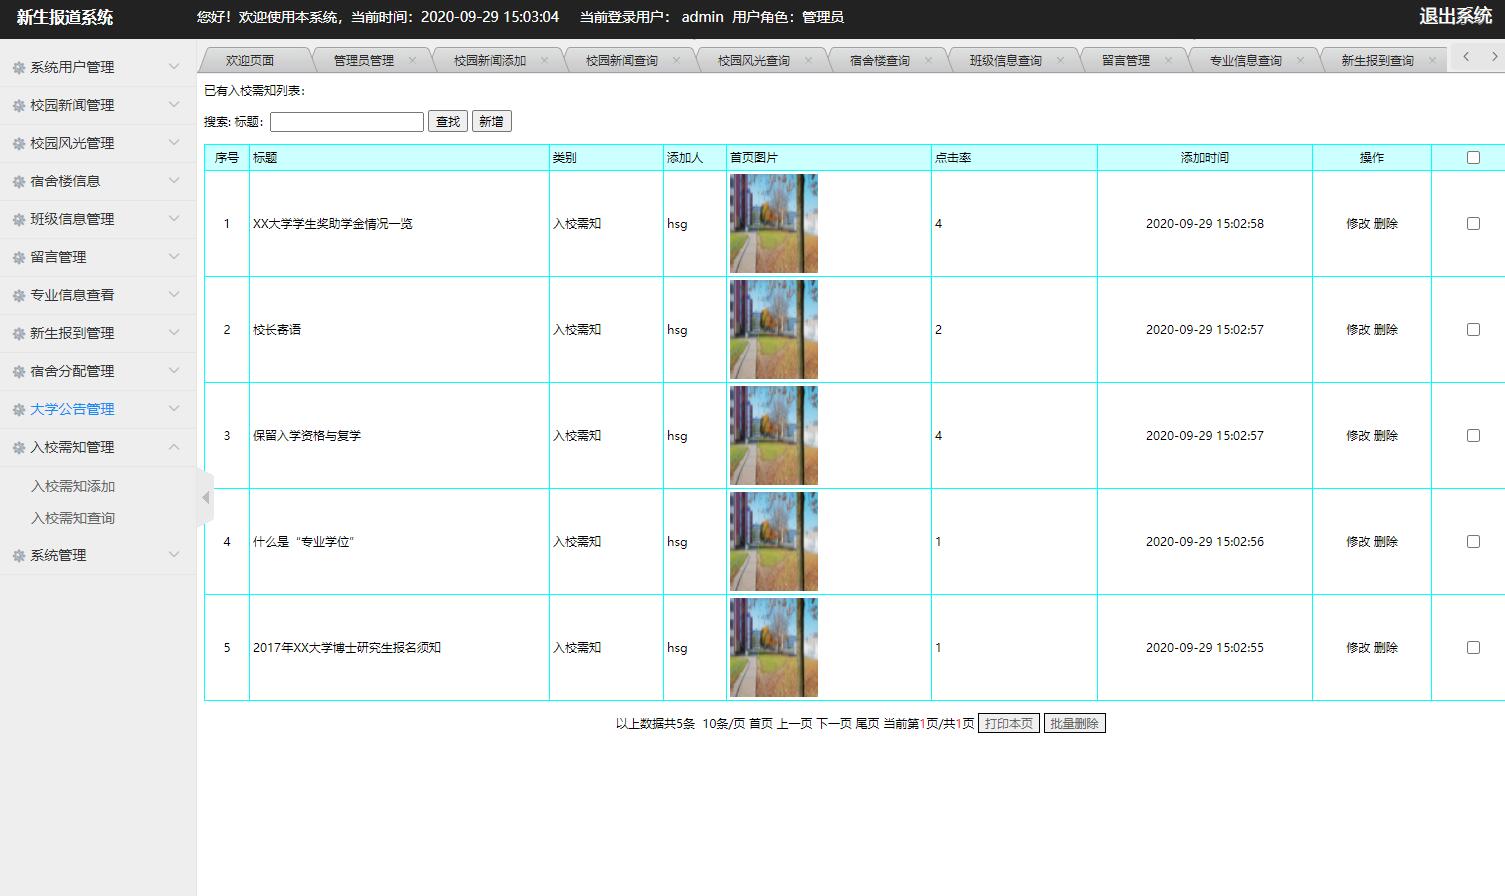Click the 打印本页 button

[1007, 722]
